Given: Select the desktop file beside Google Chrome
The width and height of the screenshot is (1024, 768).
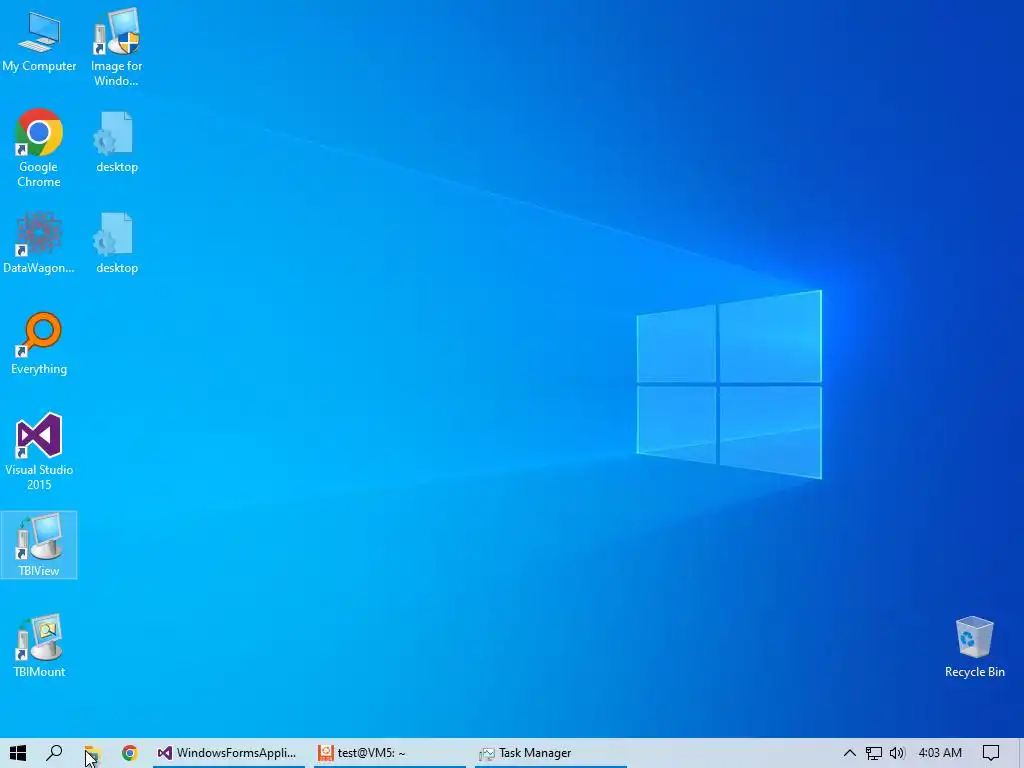Looking at the screenshot, I should coord(116,142).
